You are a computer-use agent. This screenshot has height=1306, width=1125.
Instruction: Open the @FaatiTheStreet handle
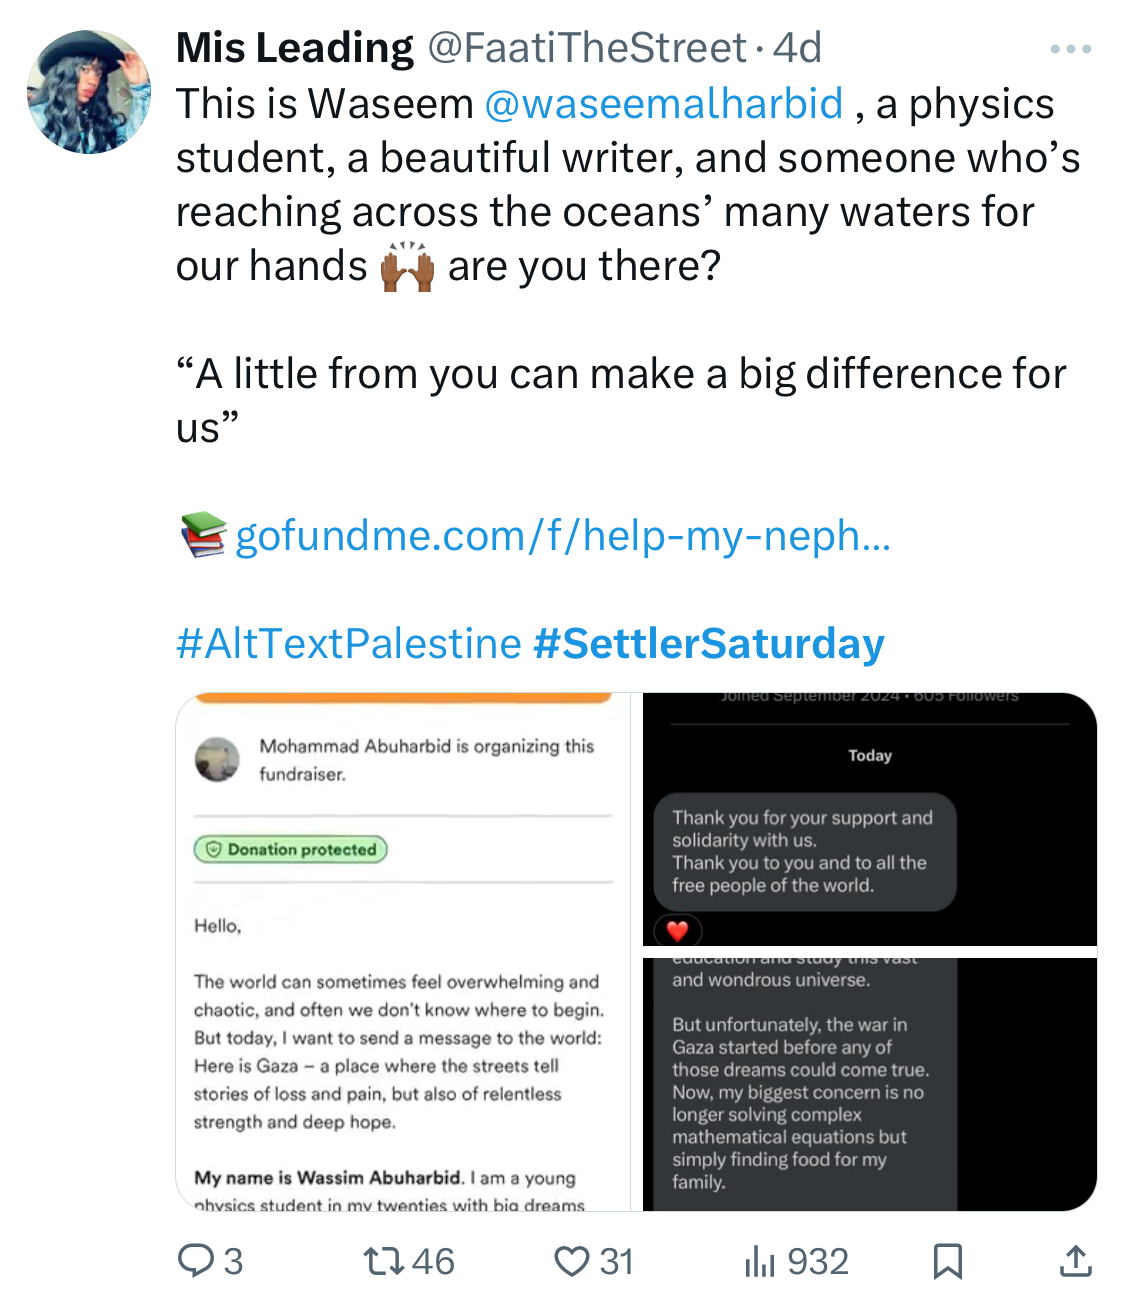(587, 48)
